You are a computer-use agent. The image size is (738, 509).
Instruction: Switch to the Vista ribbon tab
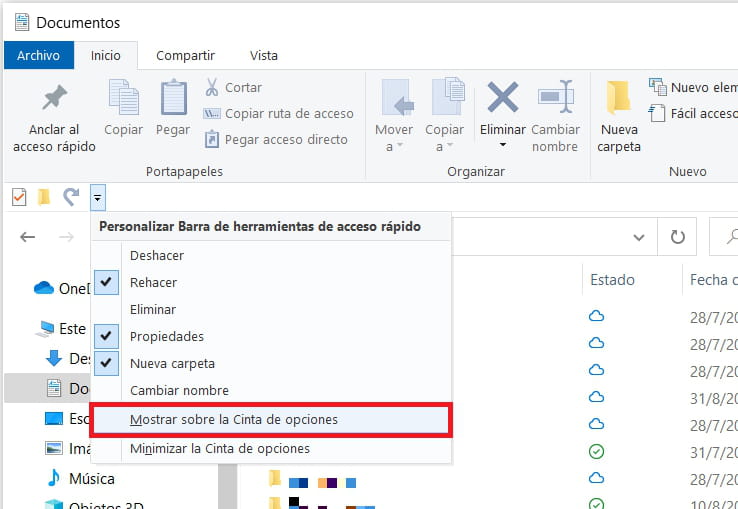coord(264,55)
